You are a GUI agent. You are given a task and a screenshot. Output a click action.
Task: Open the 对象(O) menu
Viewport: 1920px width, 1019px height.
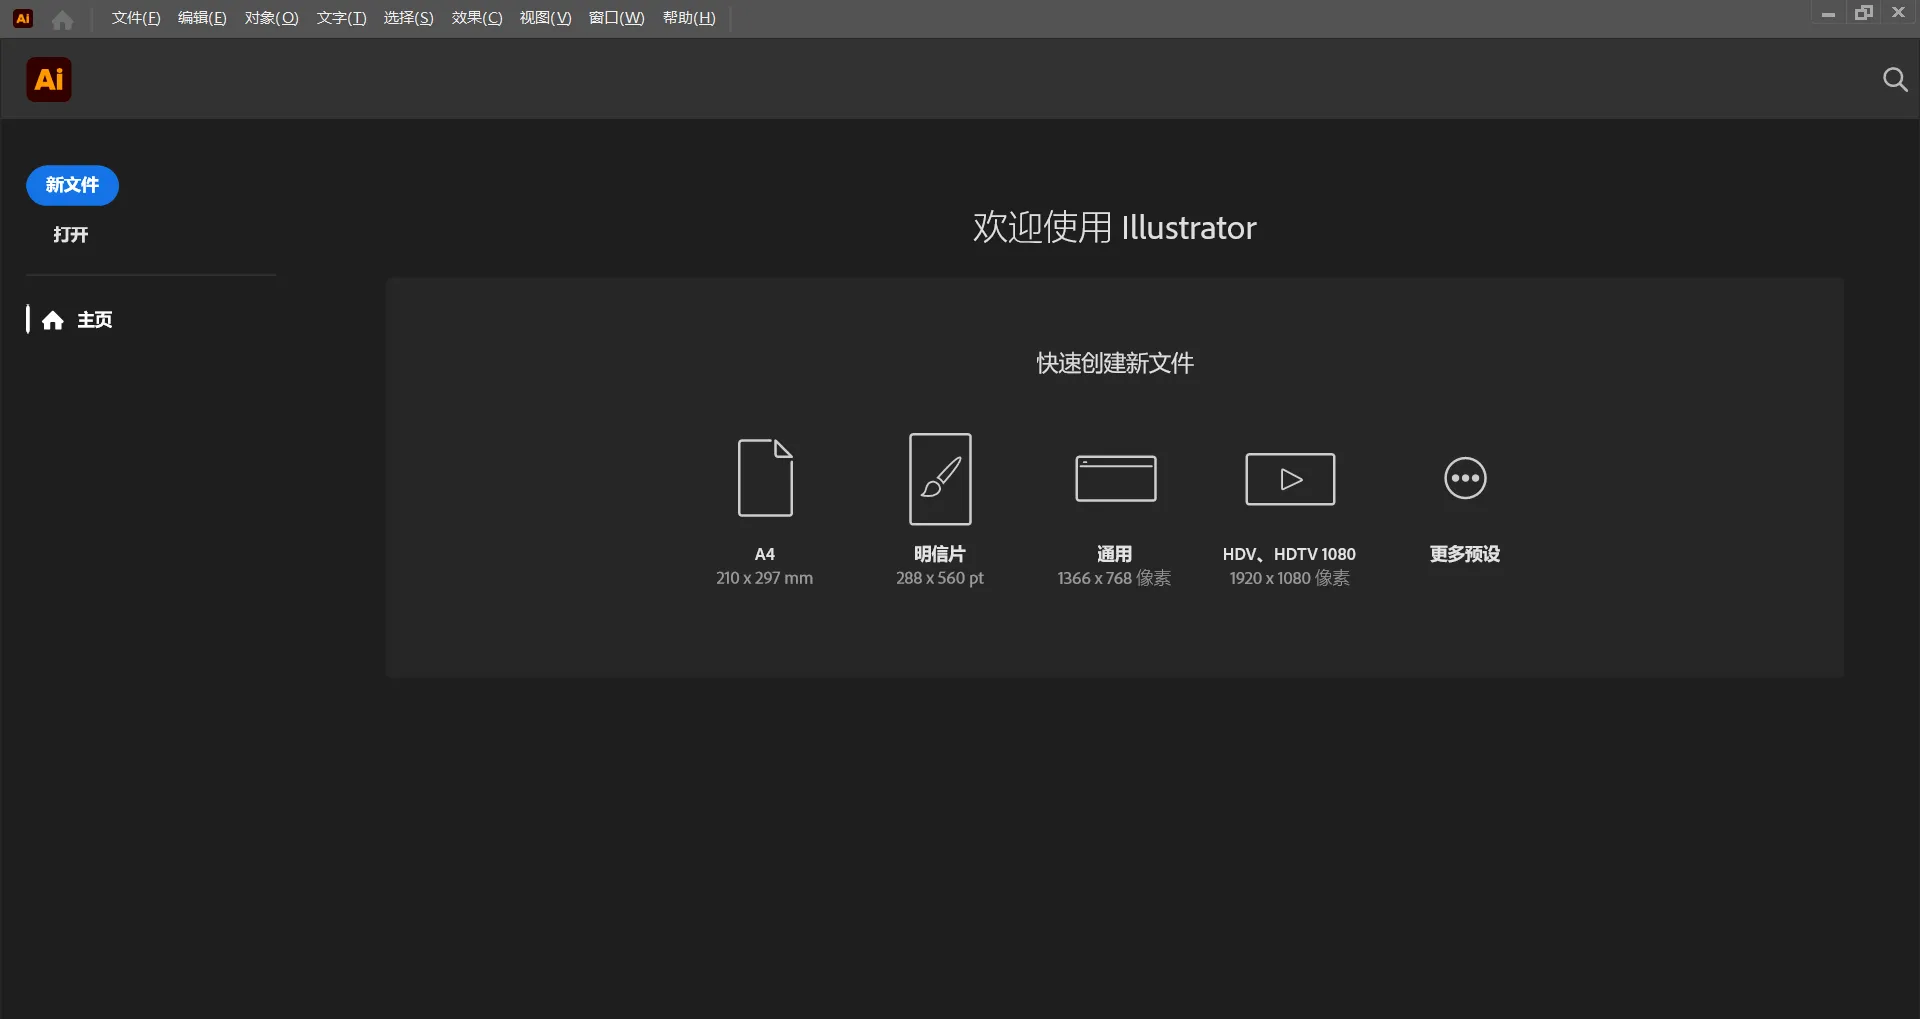(x=271, y=17)
